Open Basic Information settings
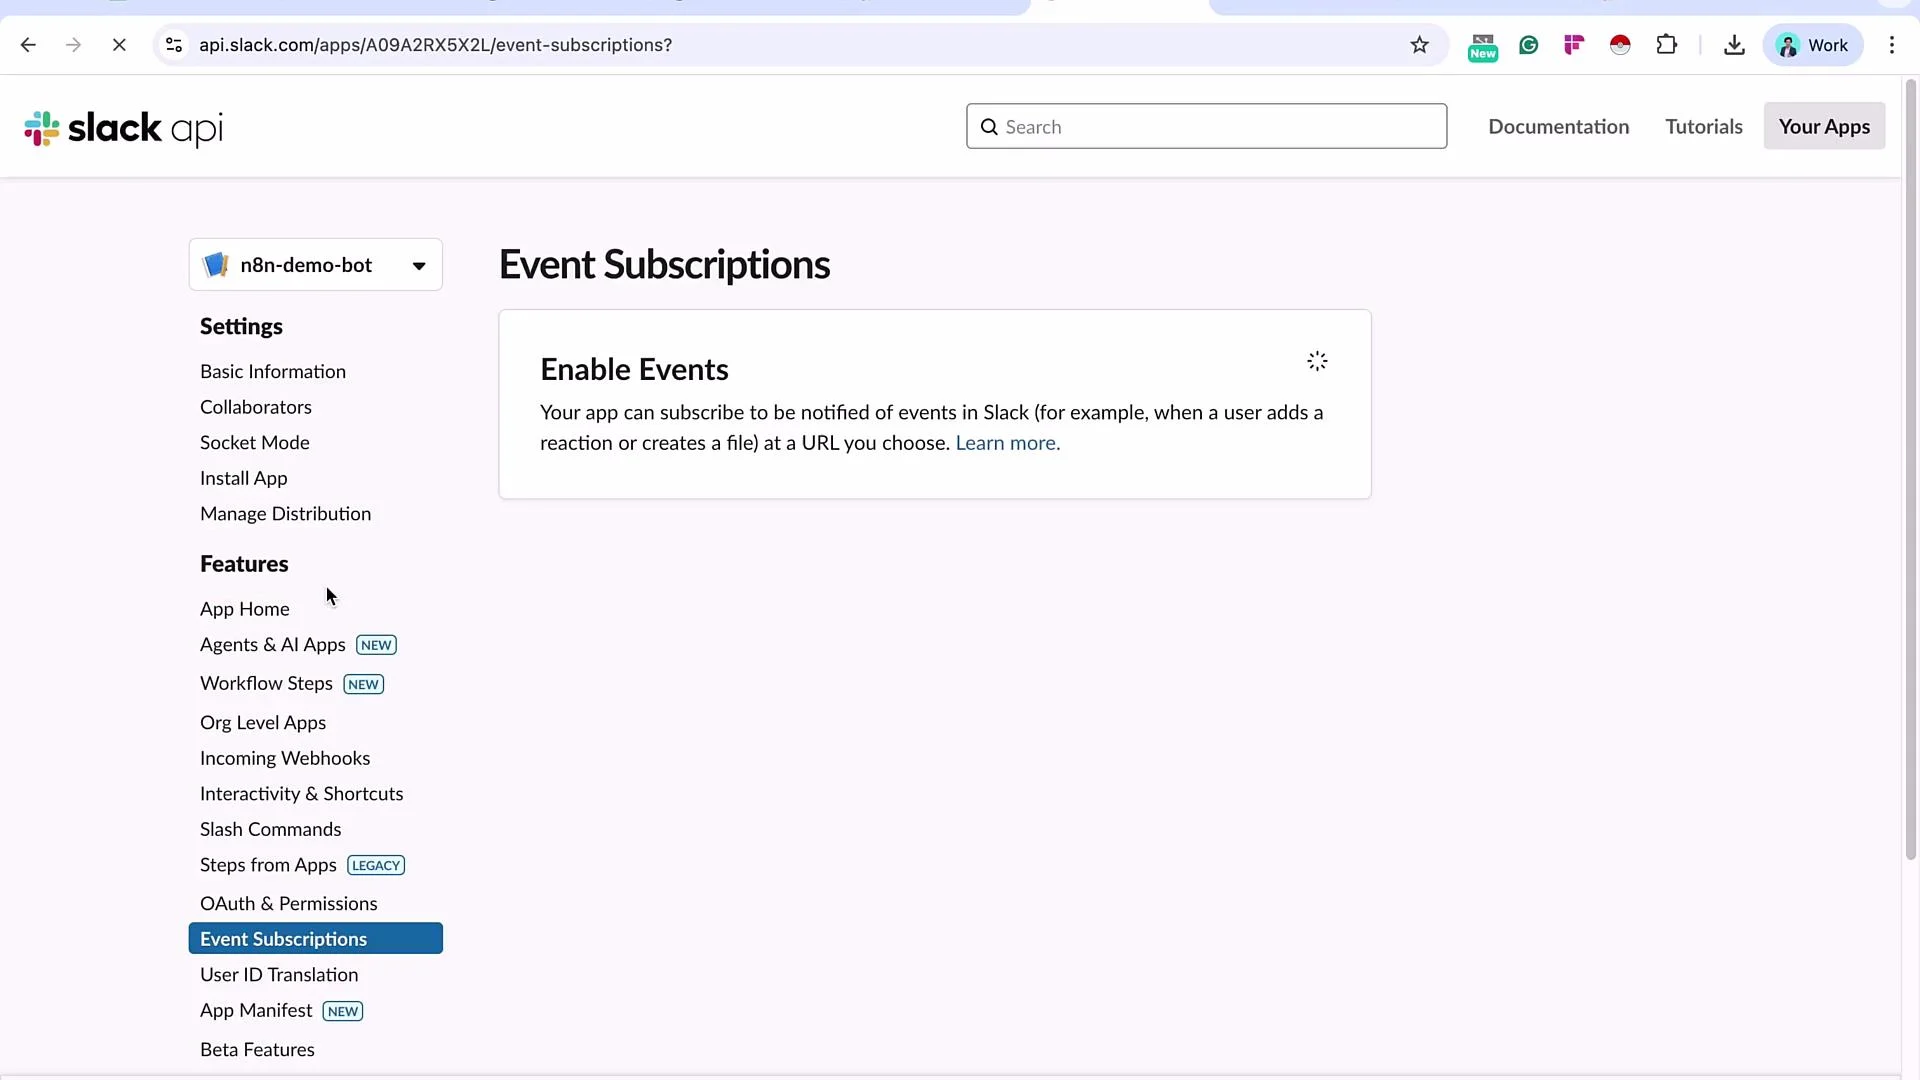This screenshot has height=1080, width=1920. 273,372
